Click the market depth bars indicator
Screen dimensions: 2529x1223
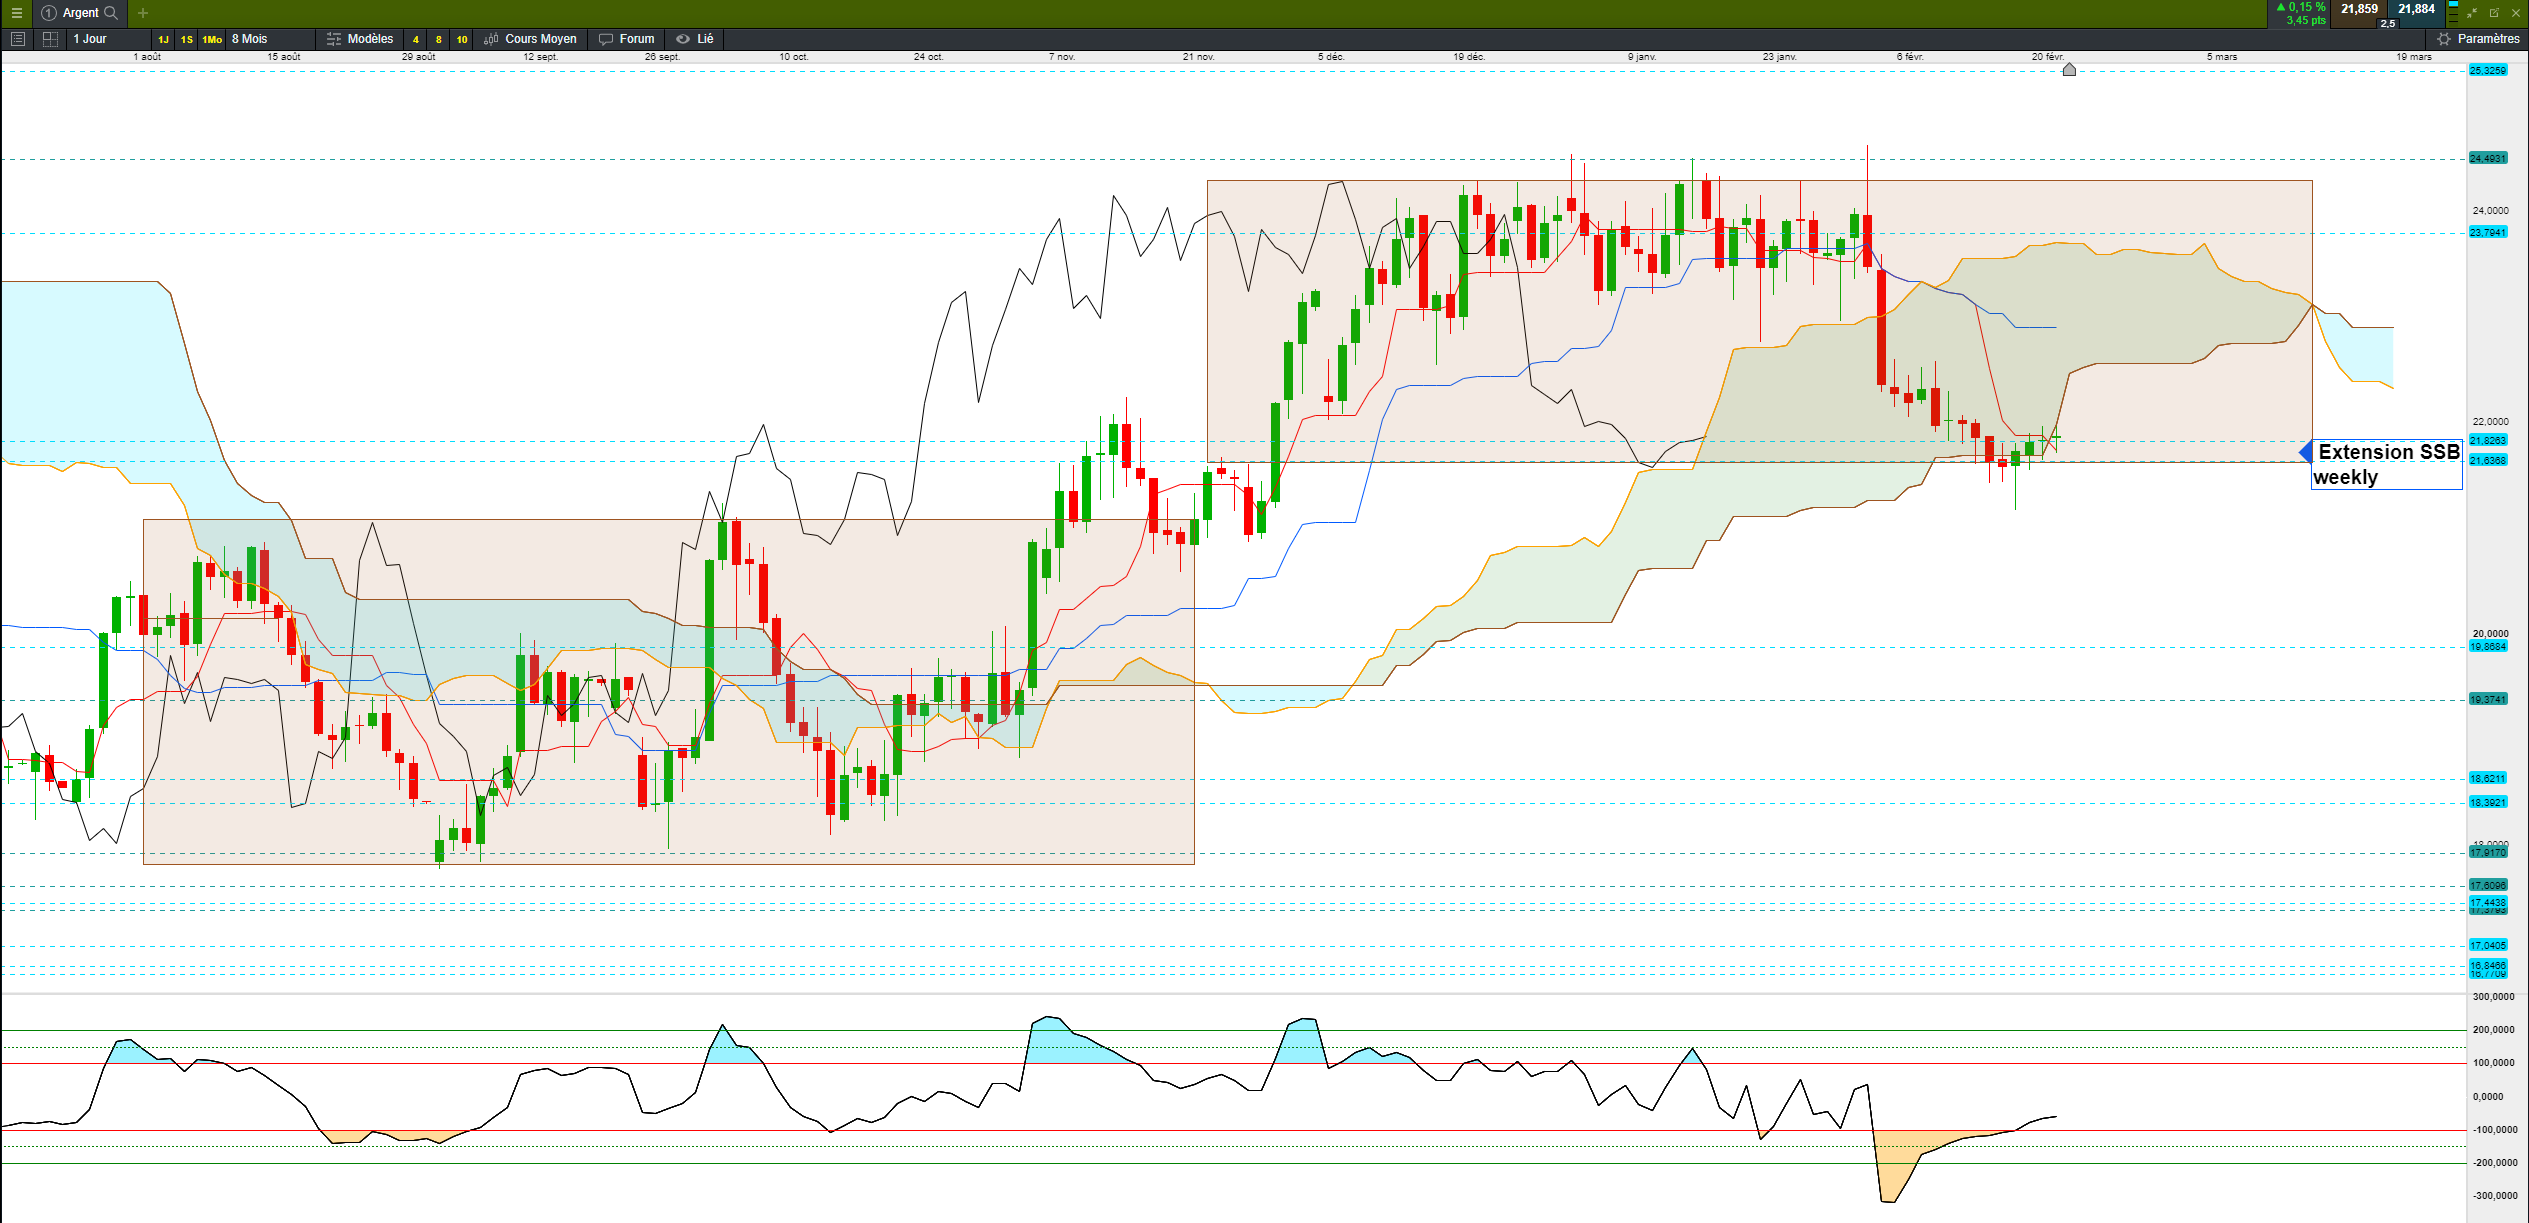tap(2453, 13)
